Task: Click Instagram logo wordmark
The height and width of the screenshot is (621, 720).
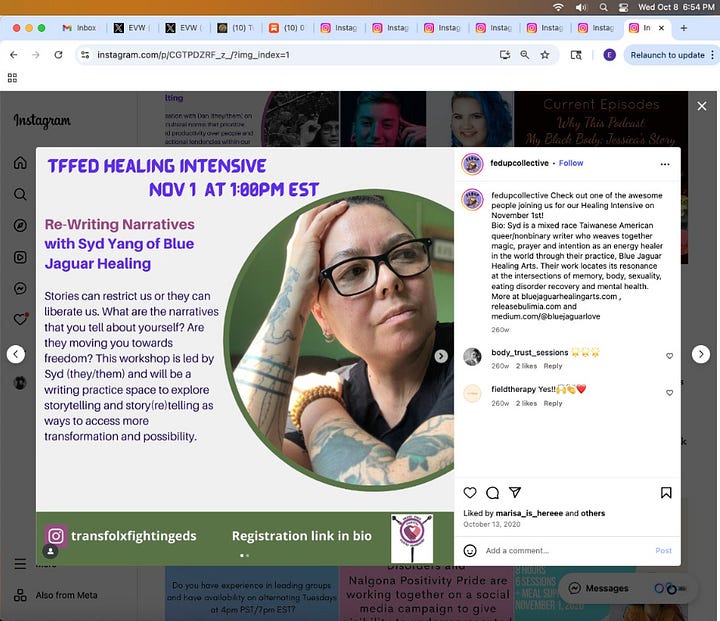Action: coord(42,120)
